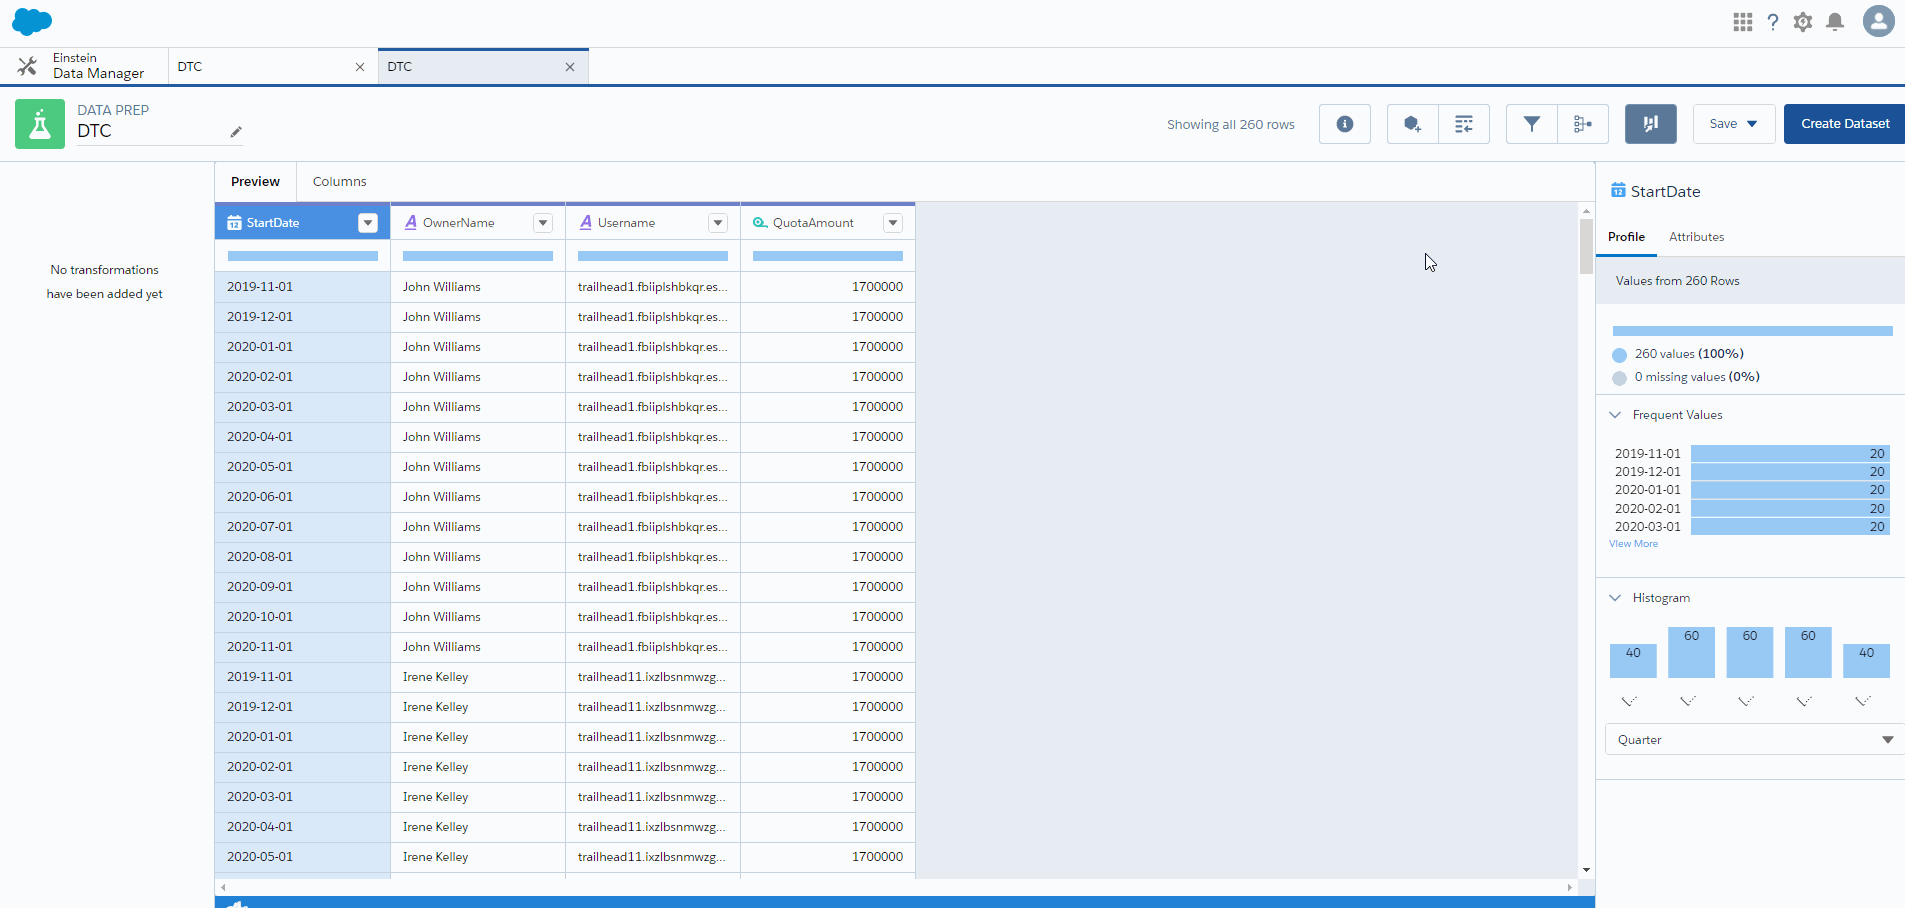
Task: Click the 2019-11-01 cell in John Williams row
Action: tap(302, 287)
